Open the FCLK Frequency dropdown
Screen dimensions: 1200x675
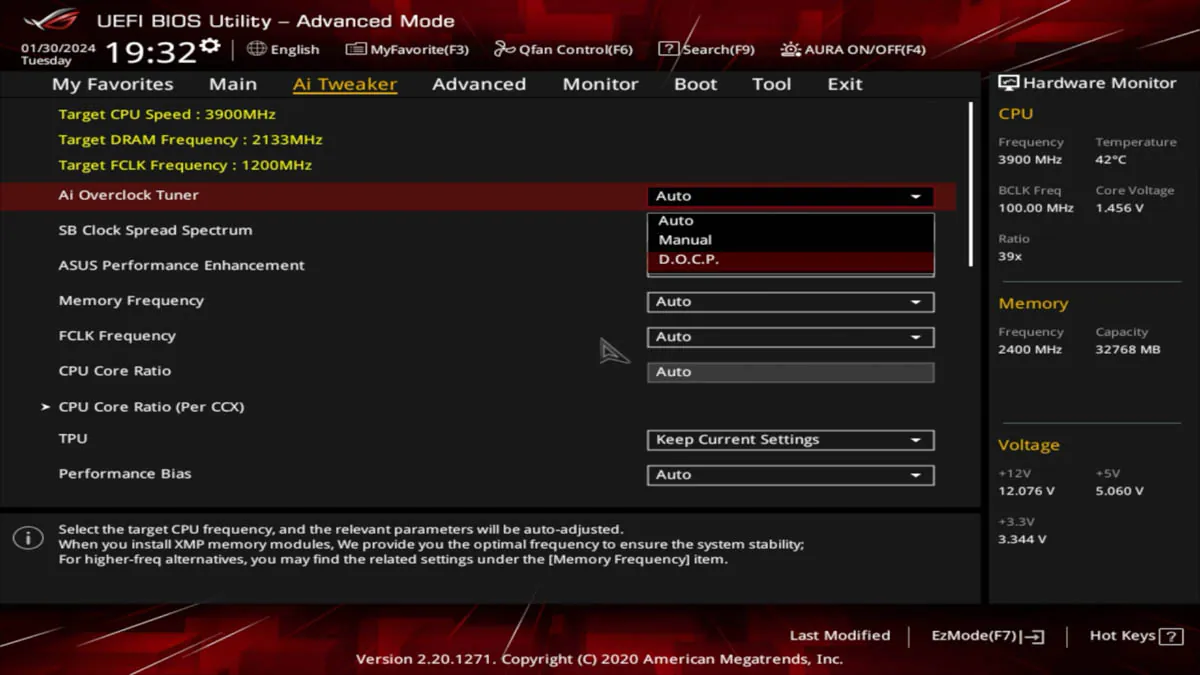click(x=790, y=337)
